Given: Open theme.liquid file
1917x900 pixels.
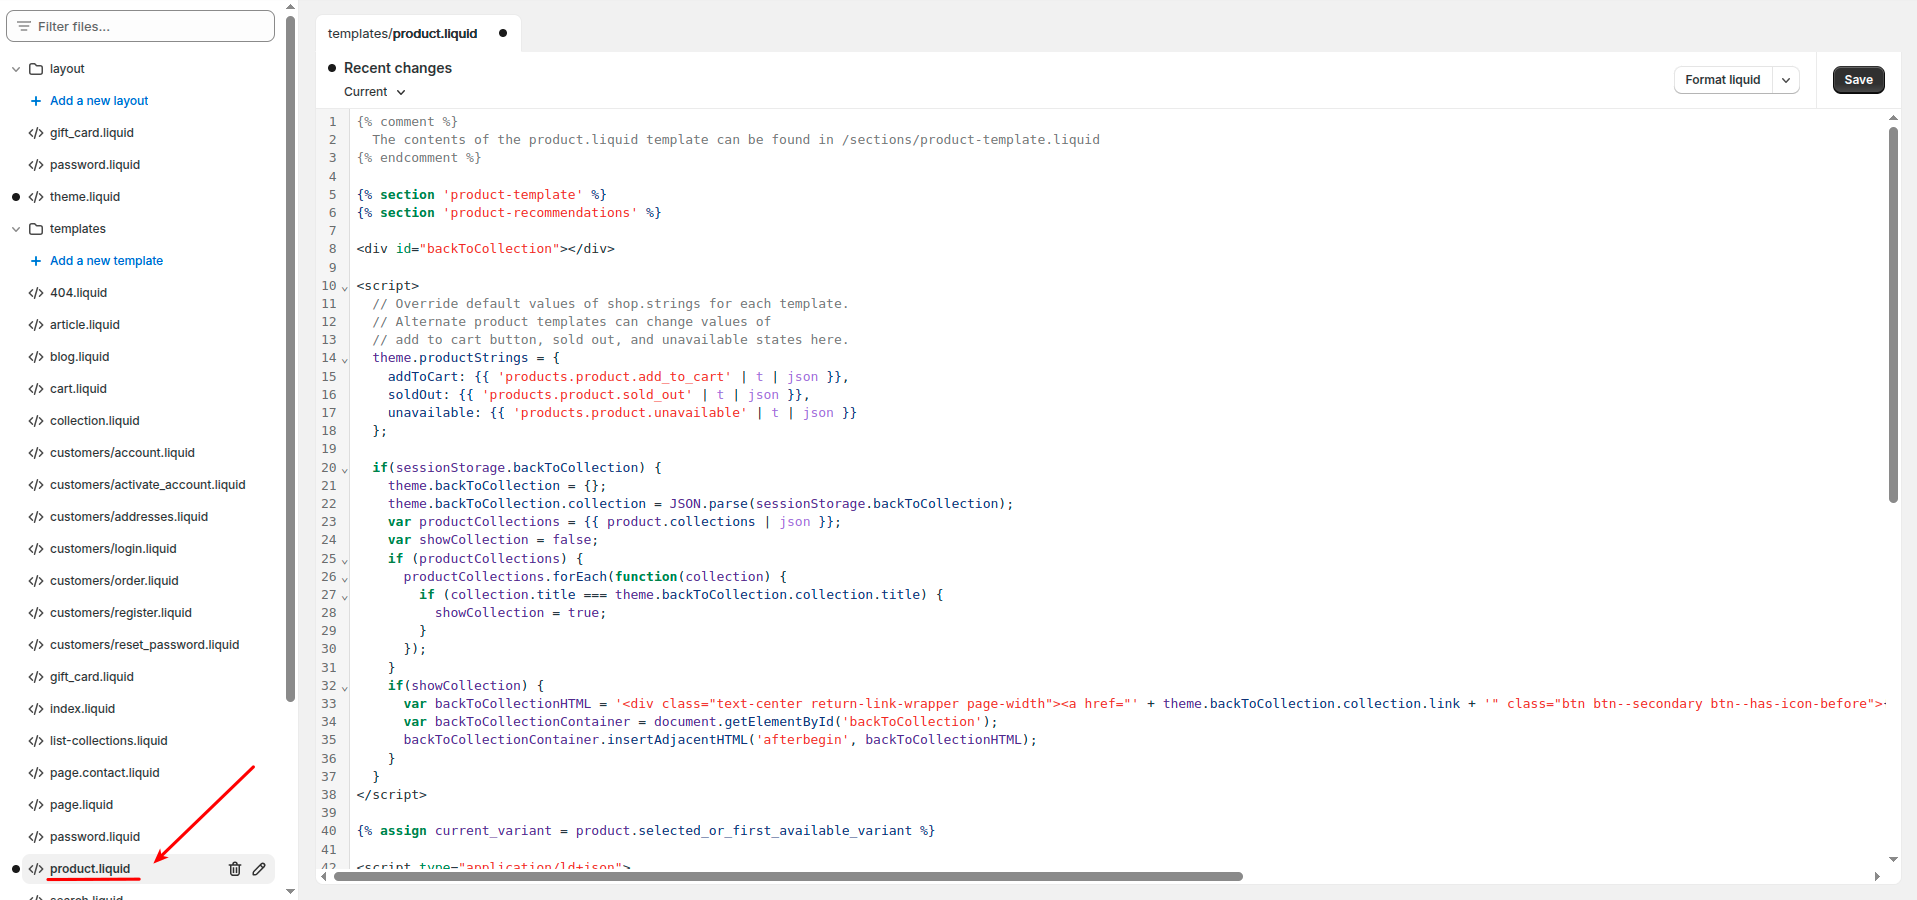Looking at the screenshot, I should 85,197.
